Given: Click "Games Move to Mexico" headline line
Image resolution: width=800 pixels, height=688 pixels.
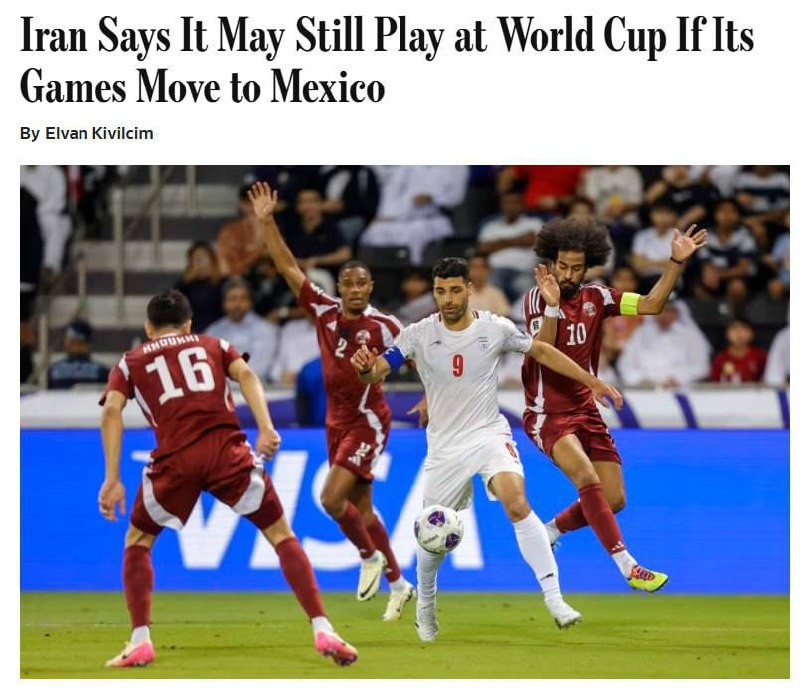Looking at the screenshot, I should (x=202, y=87).
